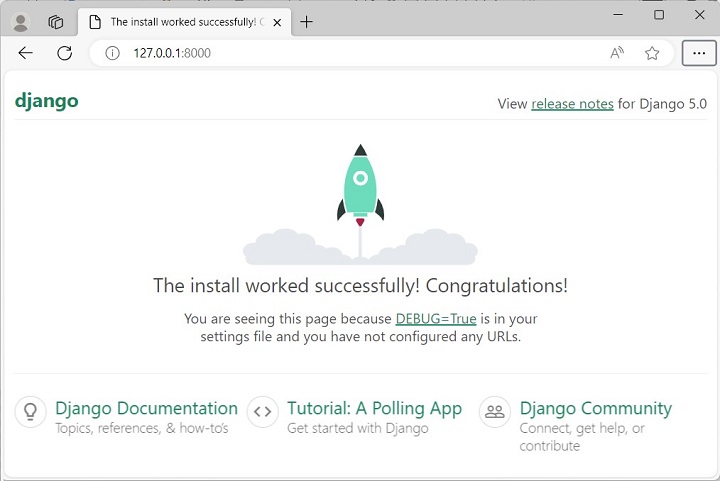
Task: Open the release notes link
Action: [x=572, y=103]
